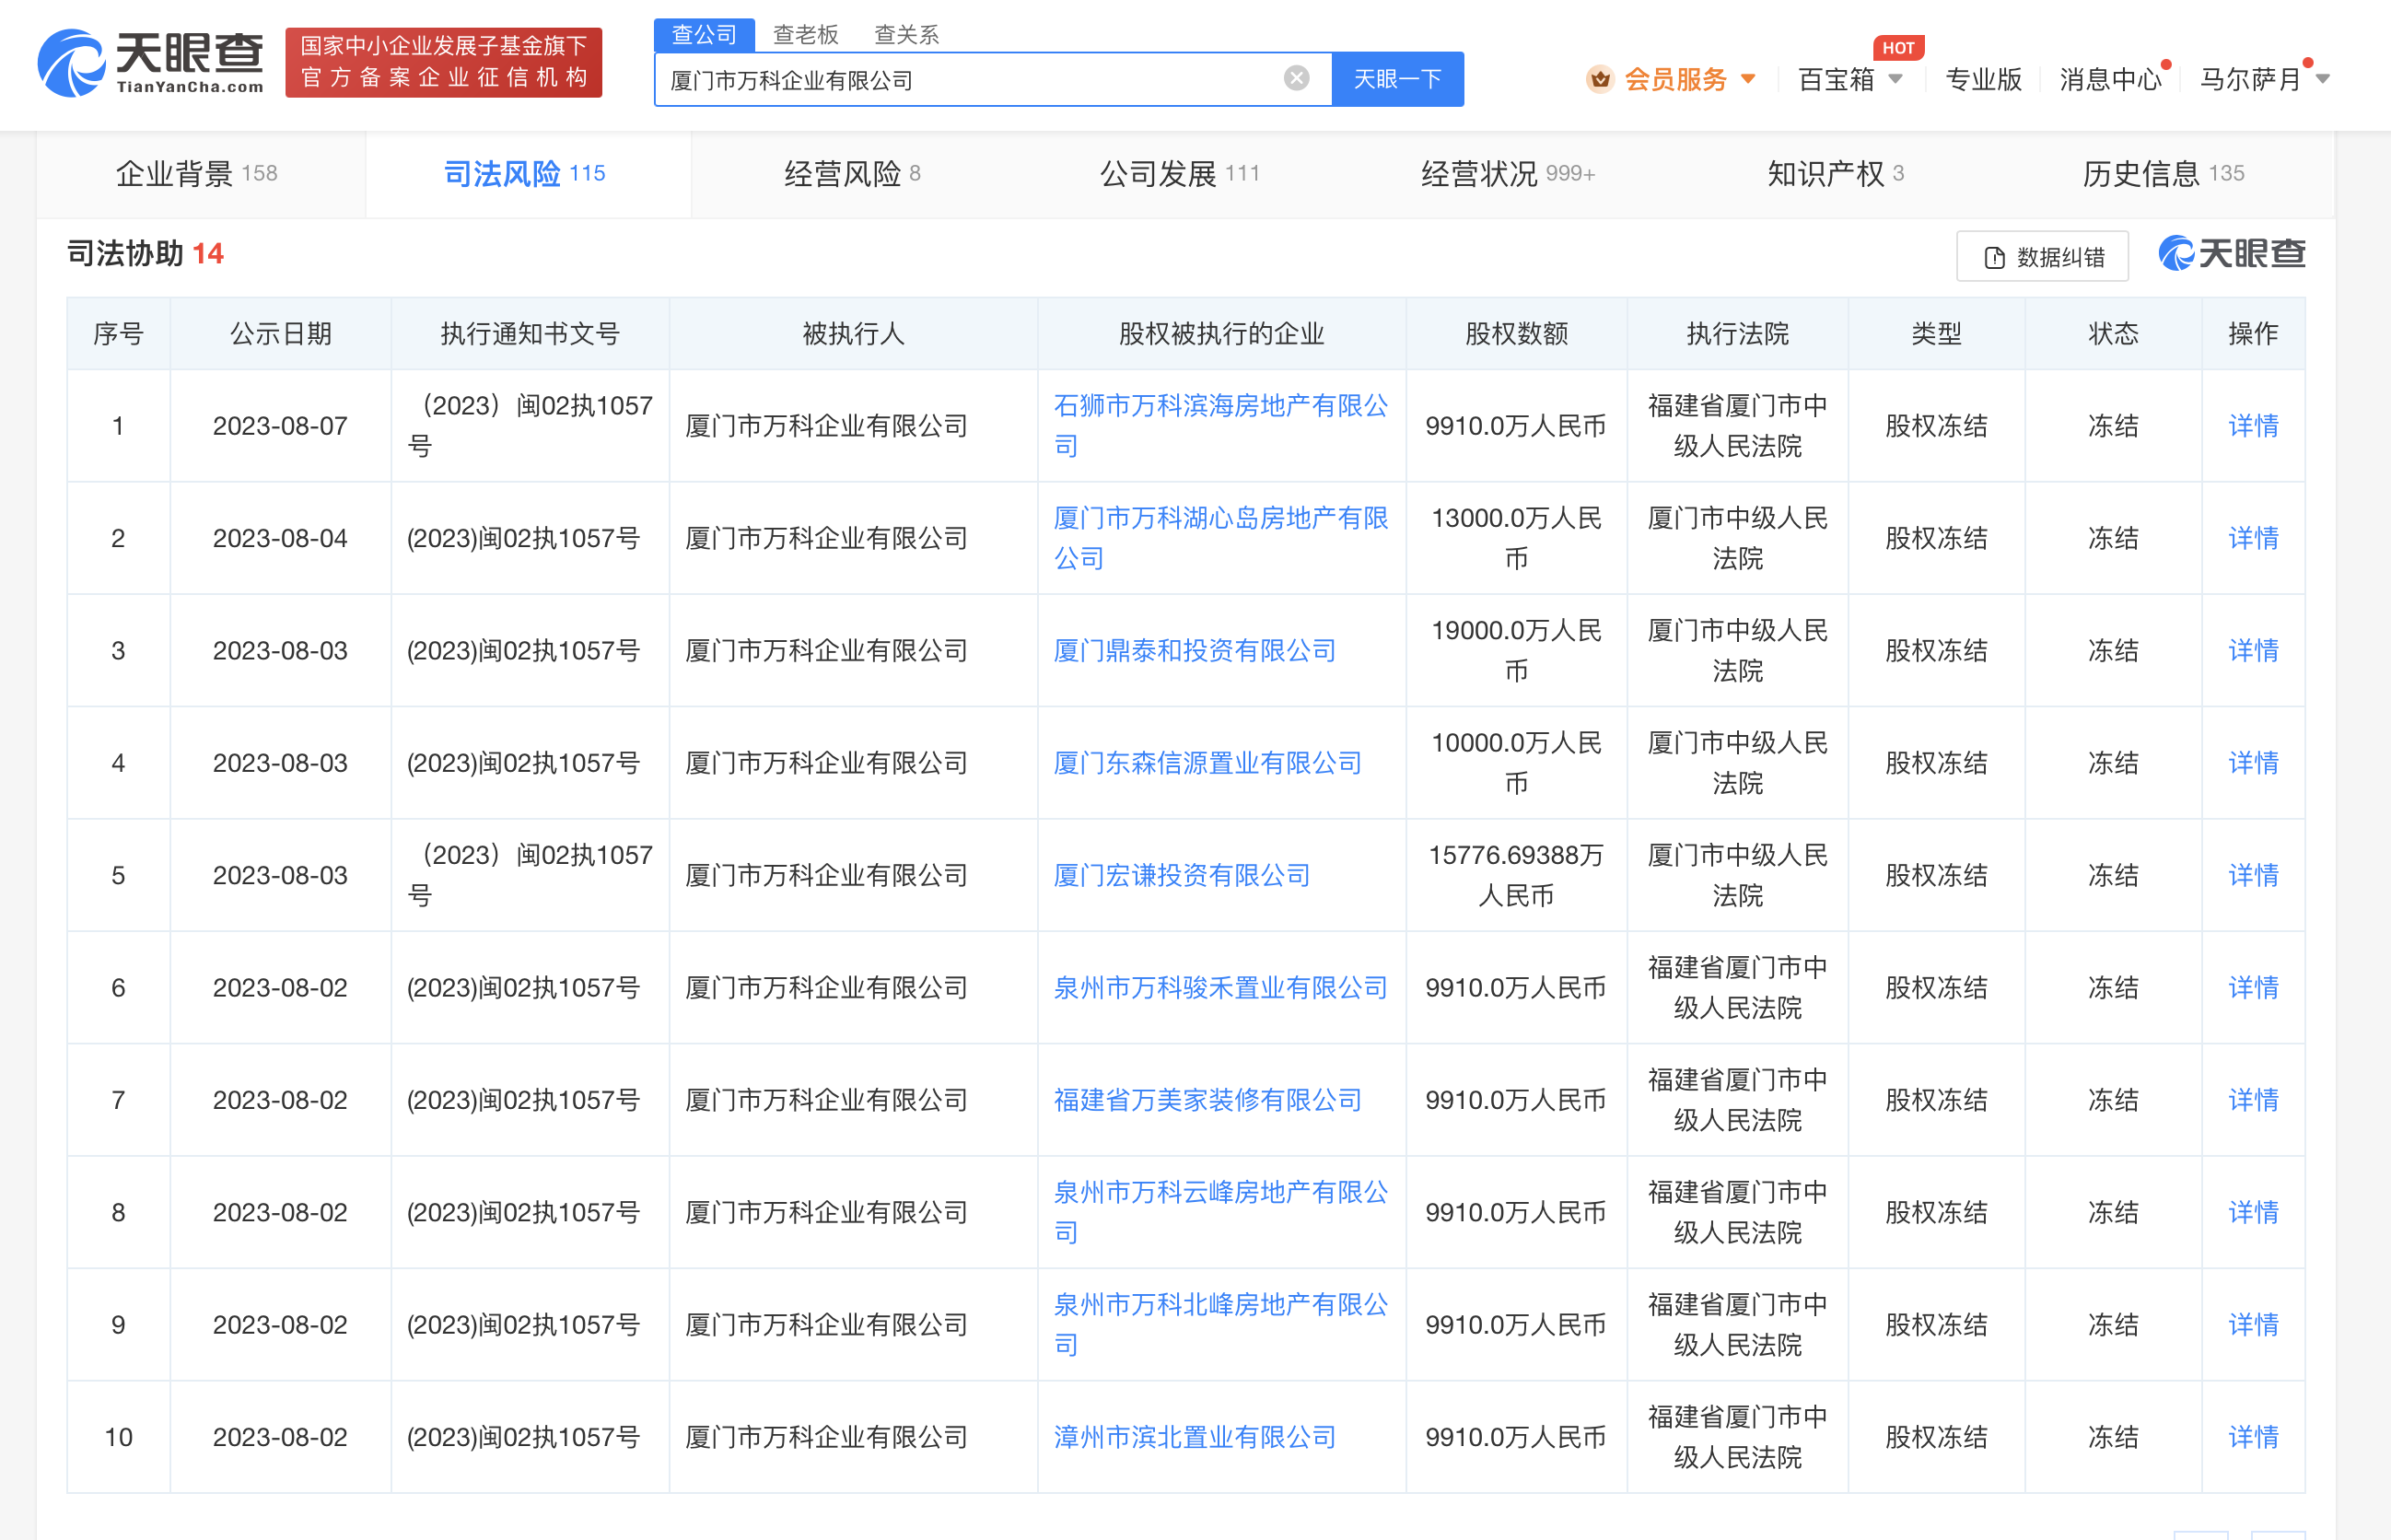
Task: Switch to the 查老板 search tab
Action: pyautogui.click(x=805, y=33)
